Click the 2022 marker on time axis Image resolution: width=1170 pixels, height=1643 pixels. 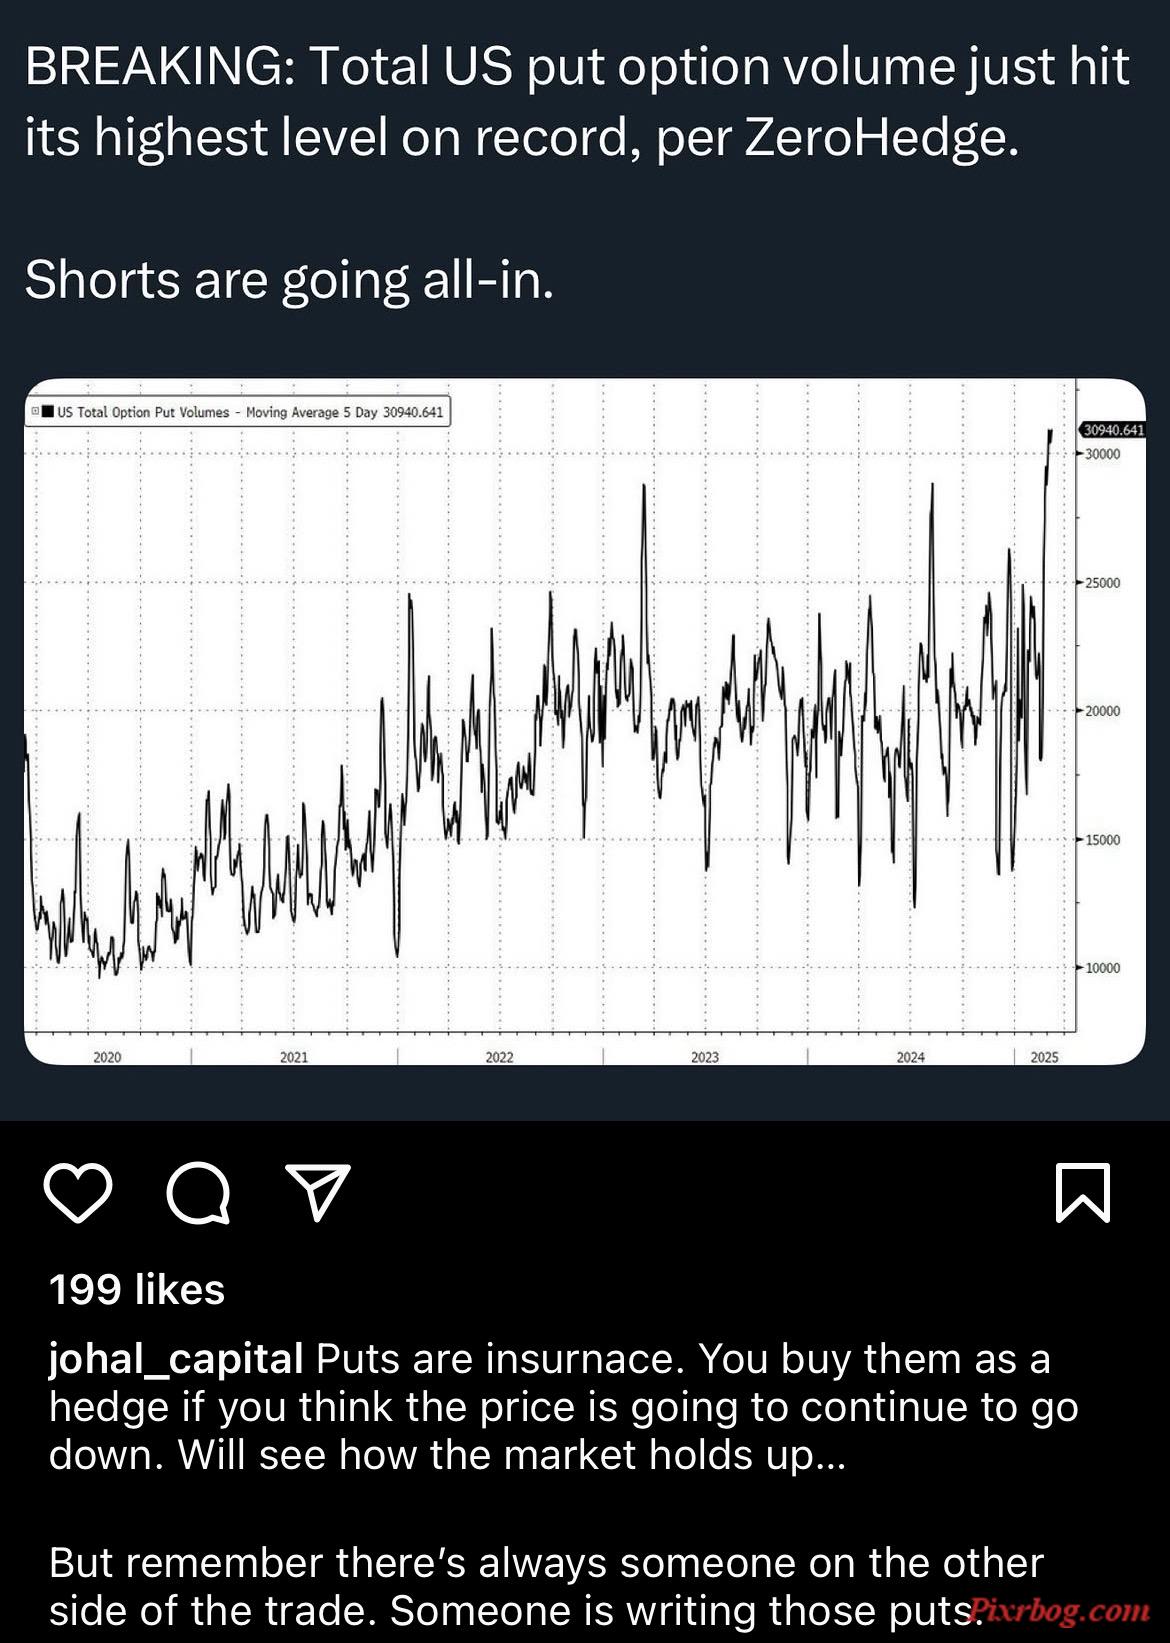tap(499, 1057)
